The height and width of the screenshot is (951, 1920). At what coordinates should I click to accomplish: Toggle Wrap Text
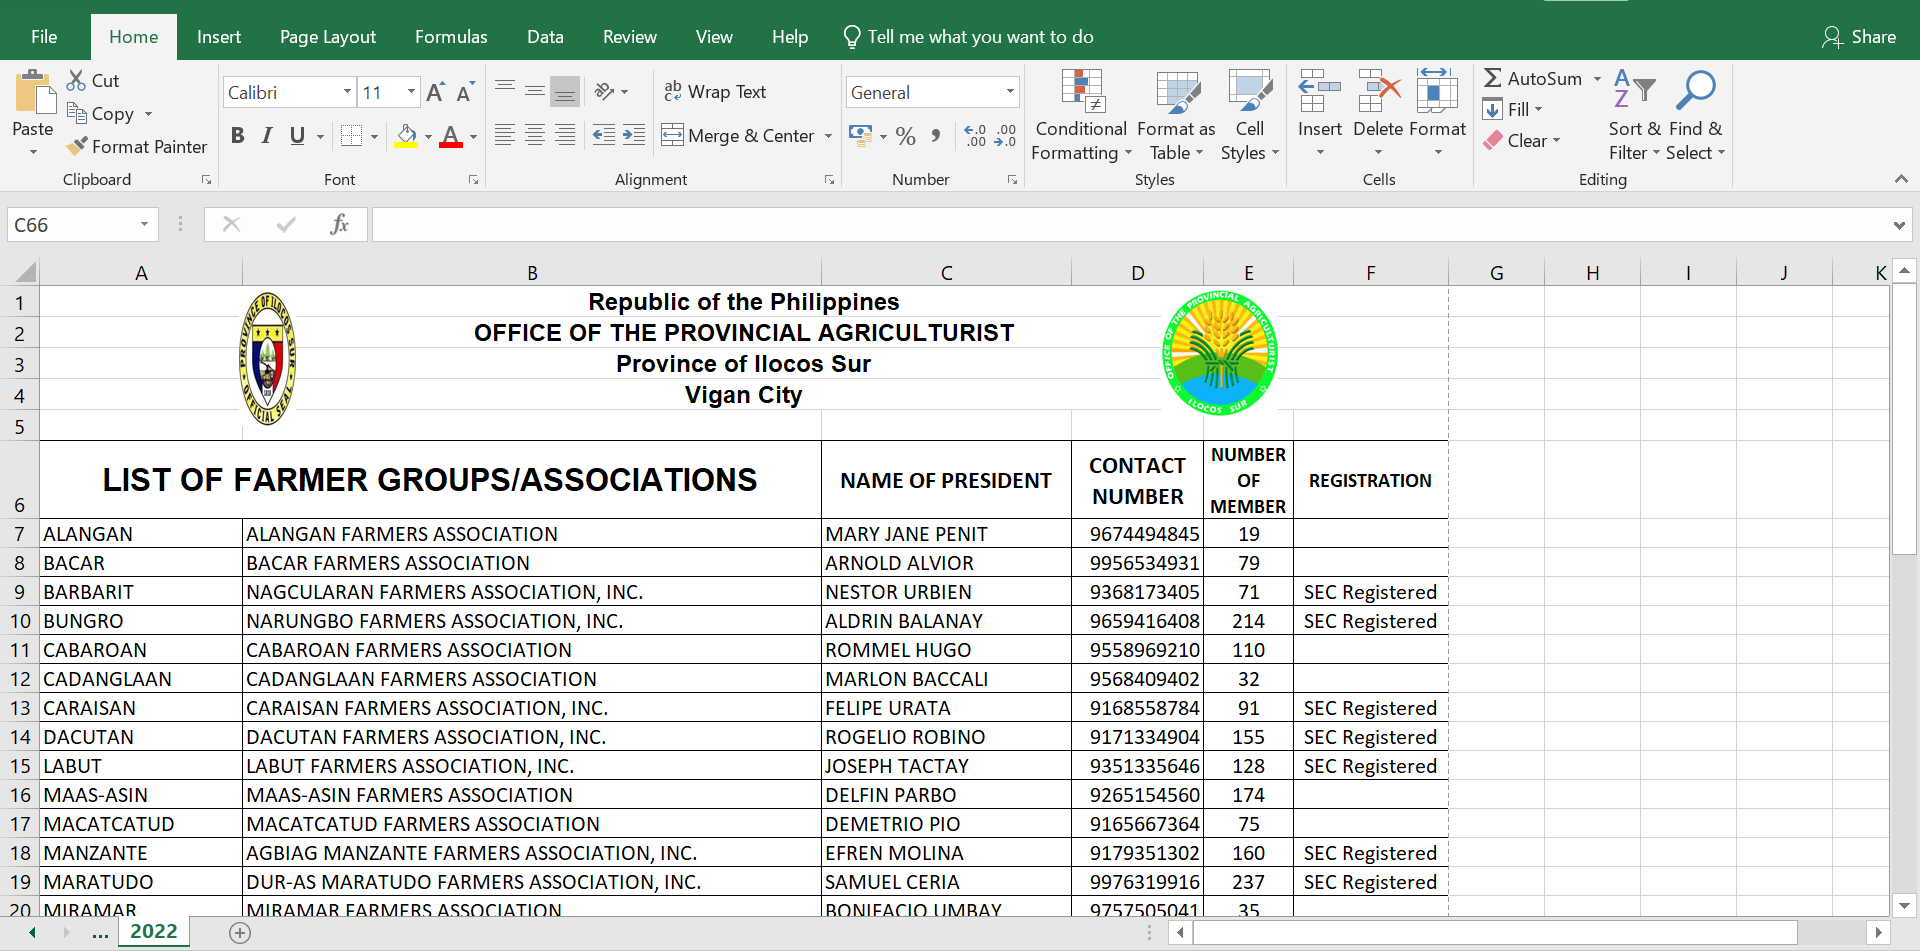tap(715, 92)
